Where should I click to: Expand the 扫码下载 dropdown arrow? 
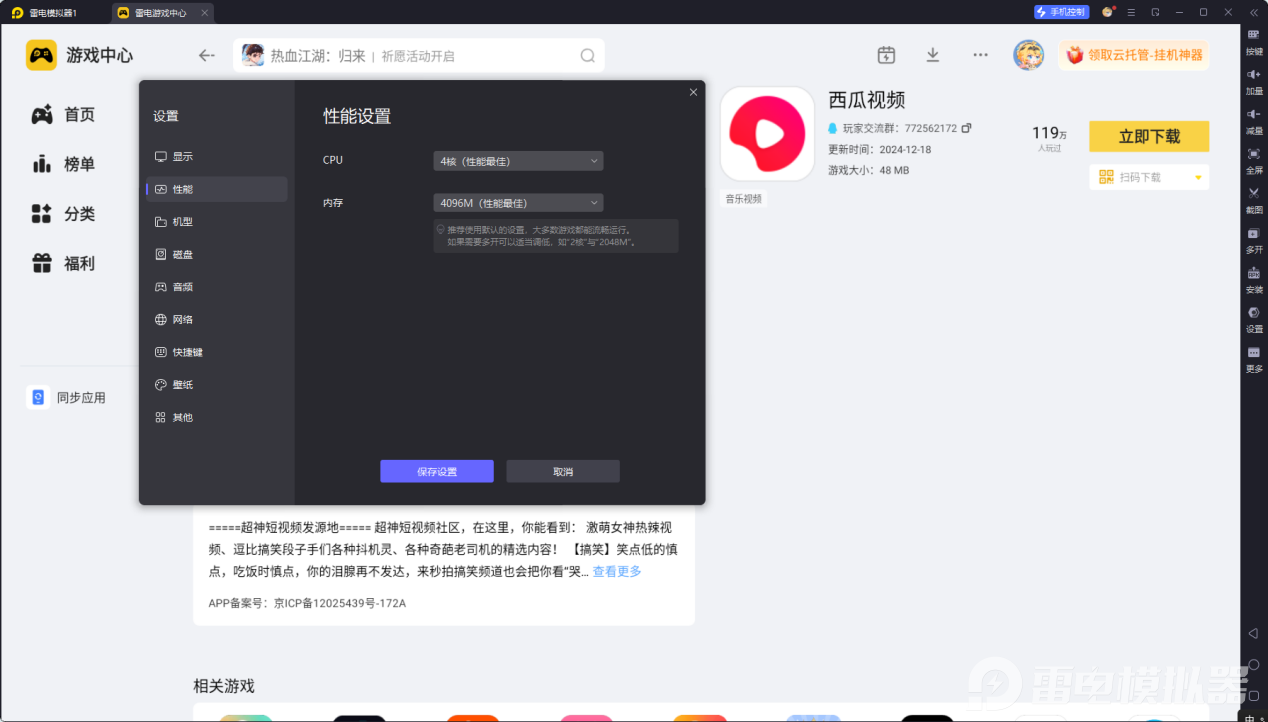[1198, 178]
